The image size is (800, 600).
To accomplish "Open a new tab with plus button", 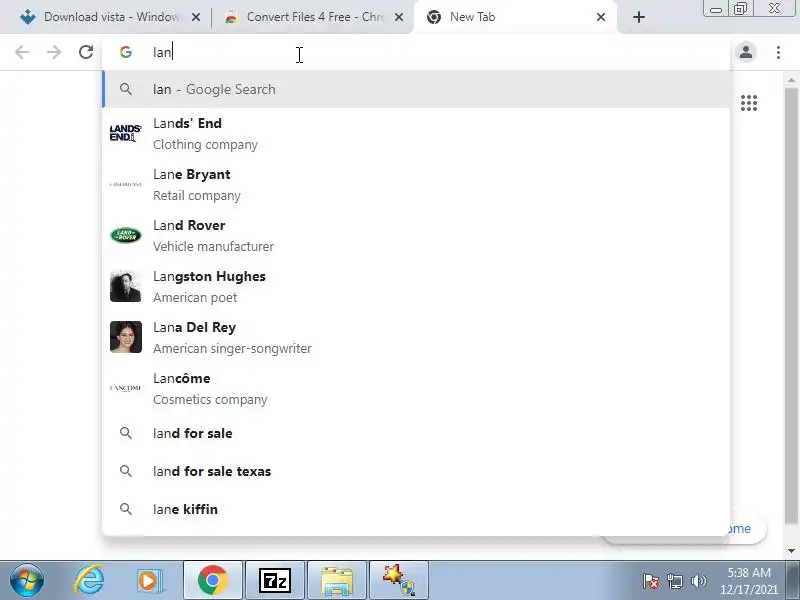I will pos(638,17).
